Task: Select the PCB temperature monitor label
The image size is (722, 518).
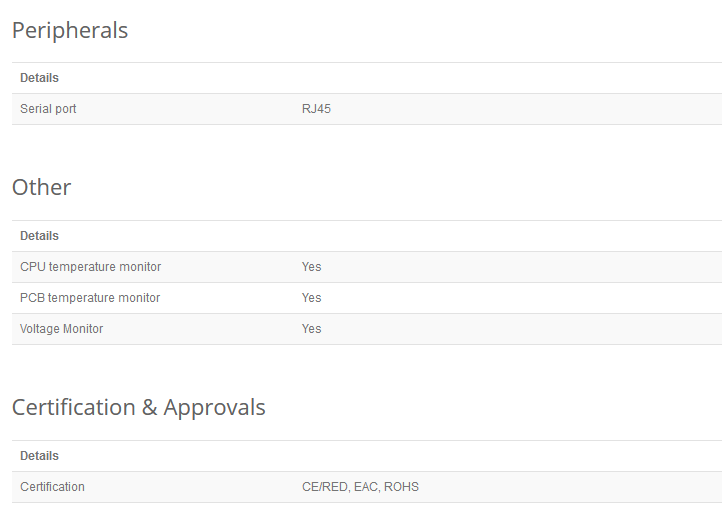Action: tap(90, 298)
